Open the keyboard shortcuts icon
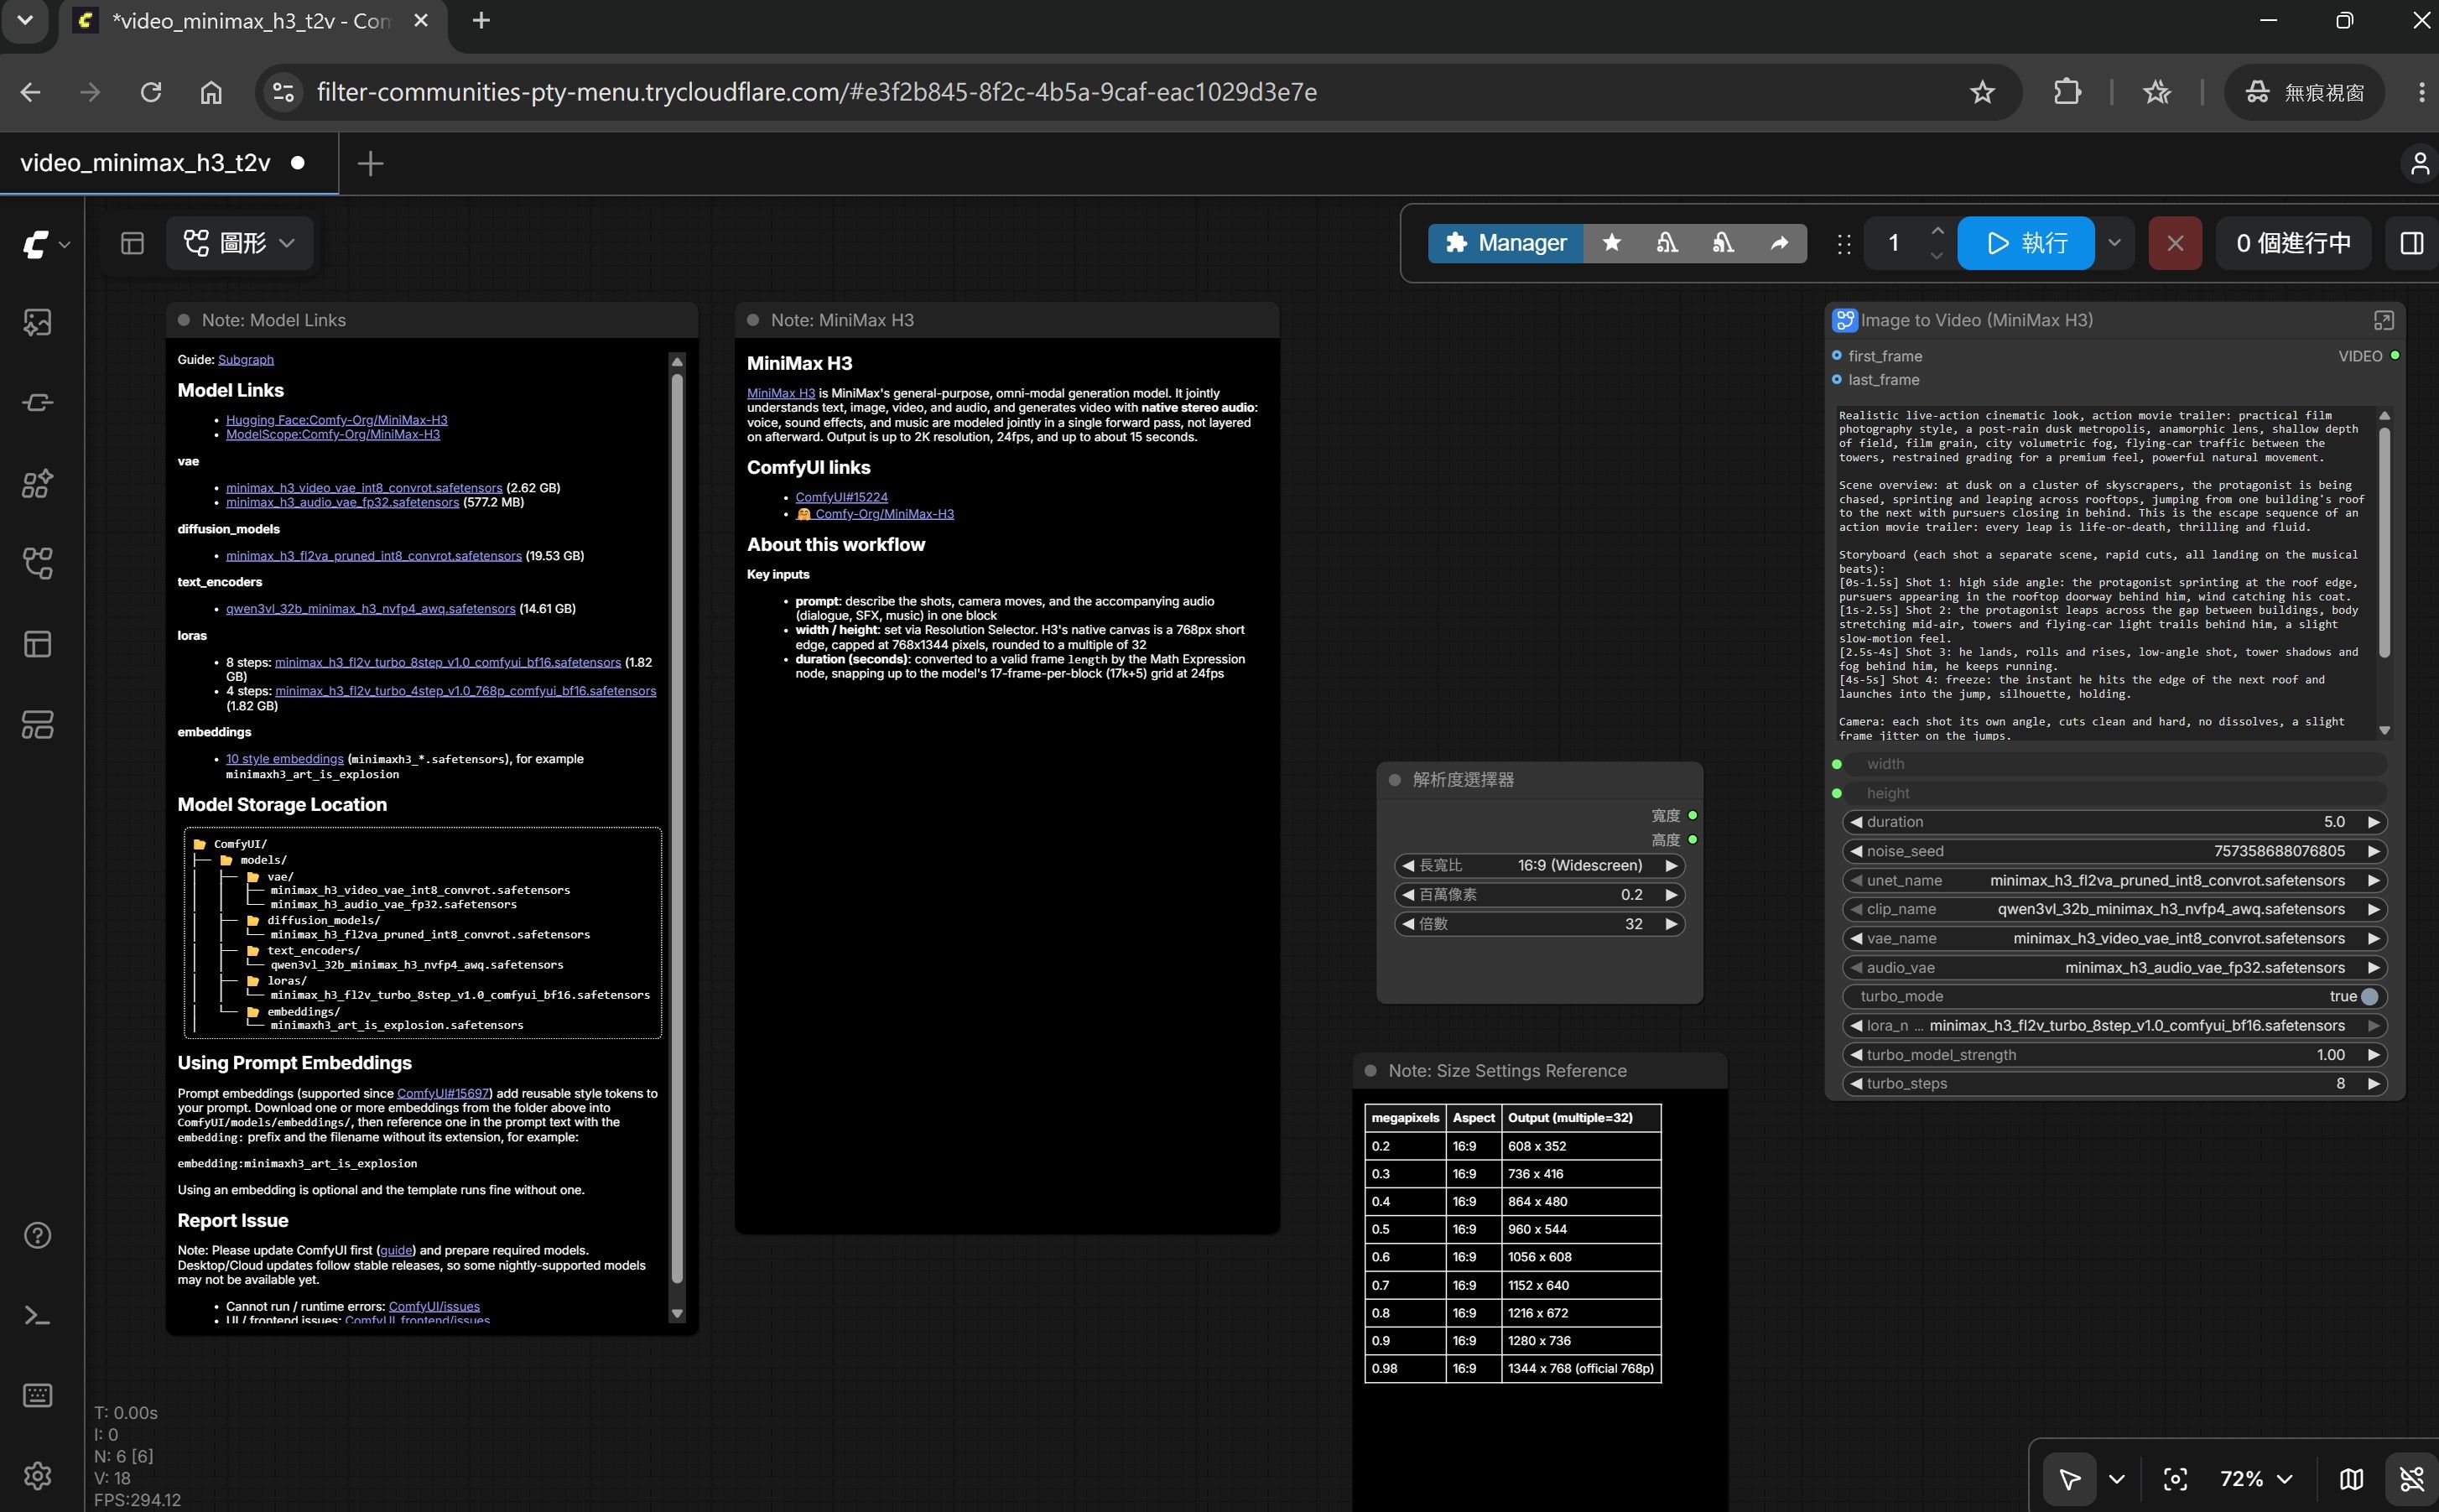Image resolution: width=2439 pixels, height=1512 pixels. (x=38, y=1395)
